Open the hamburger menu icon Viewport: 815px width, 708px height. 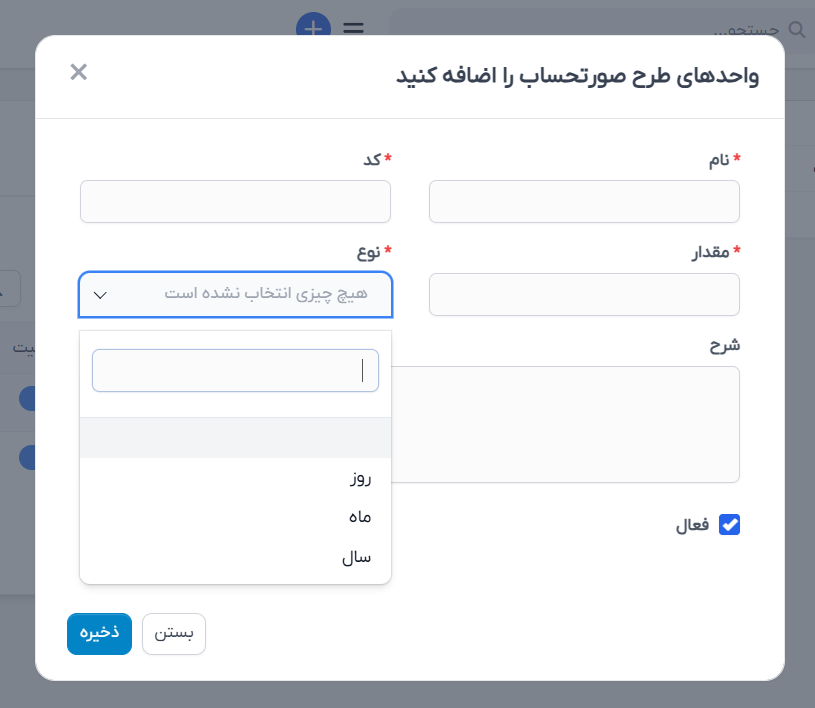coord(353,28)
